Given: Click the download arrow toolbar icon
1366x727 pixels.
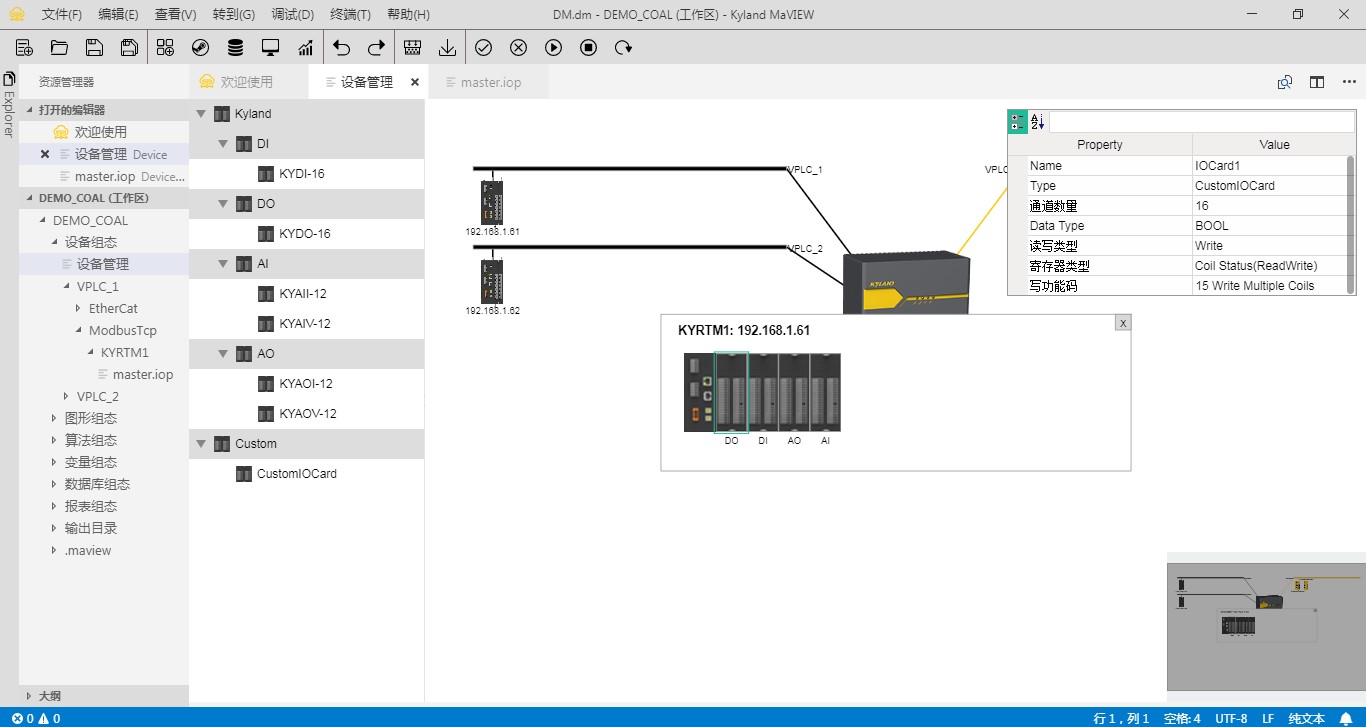Looking at the screenshot, I should coord(447,47).
